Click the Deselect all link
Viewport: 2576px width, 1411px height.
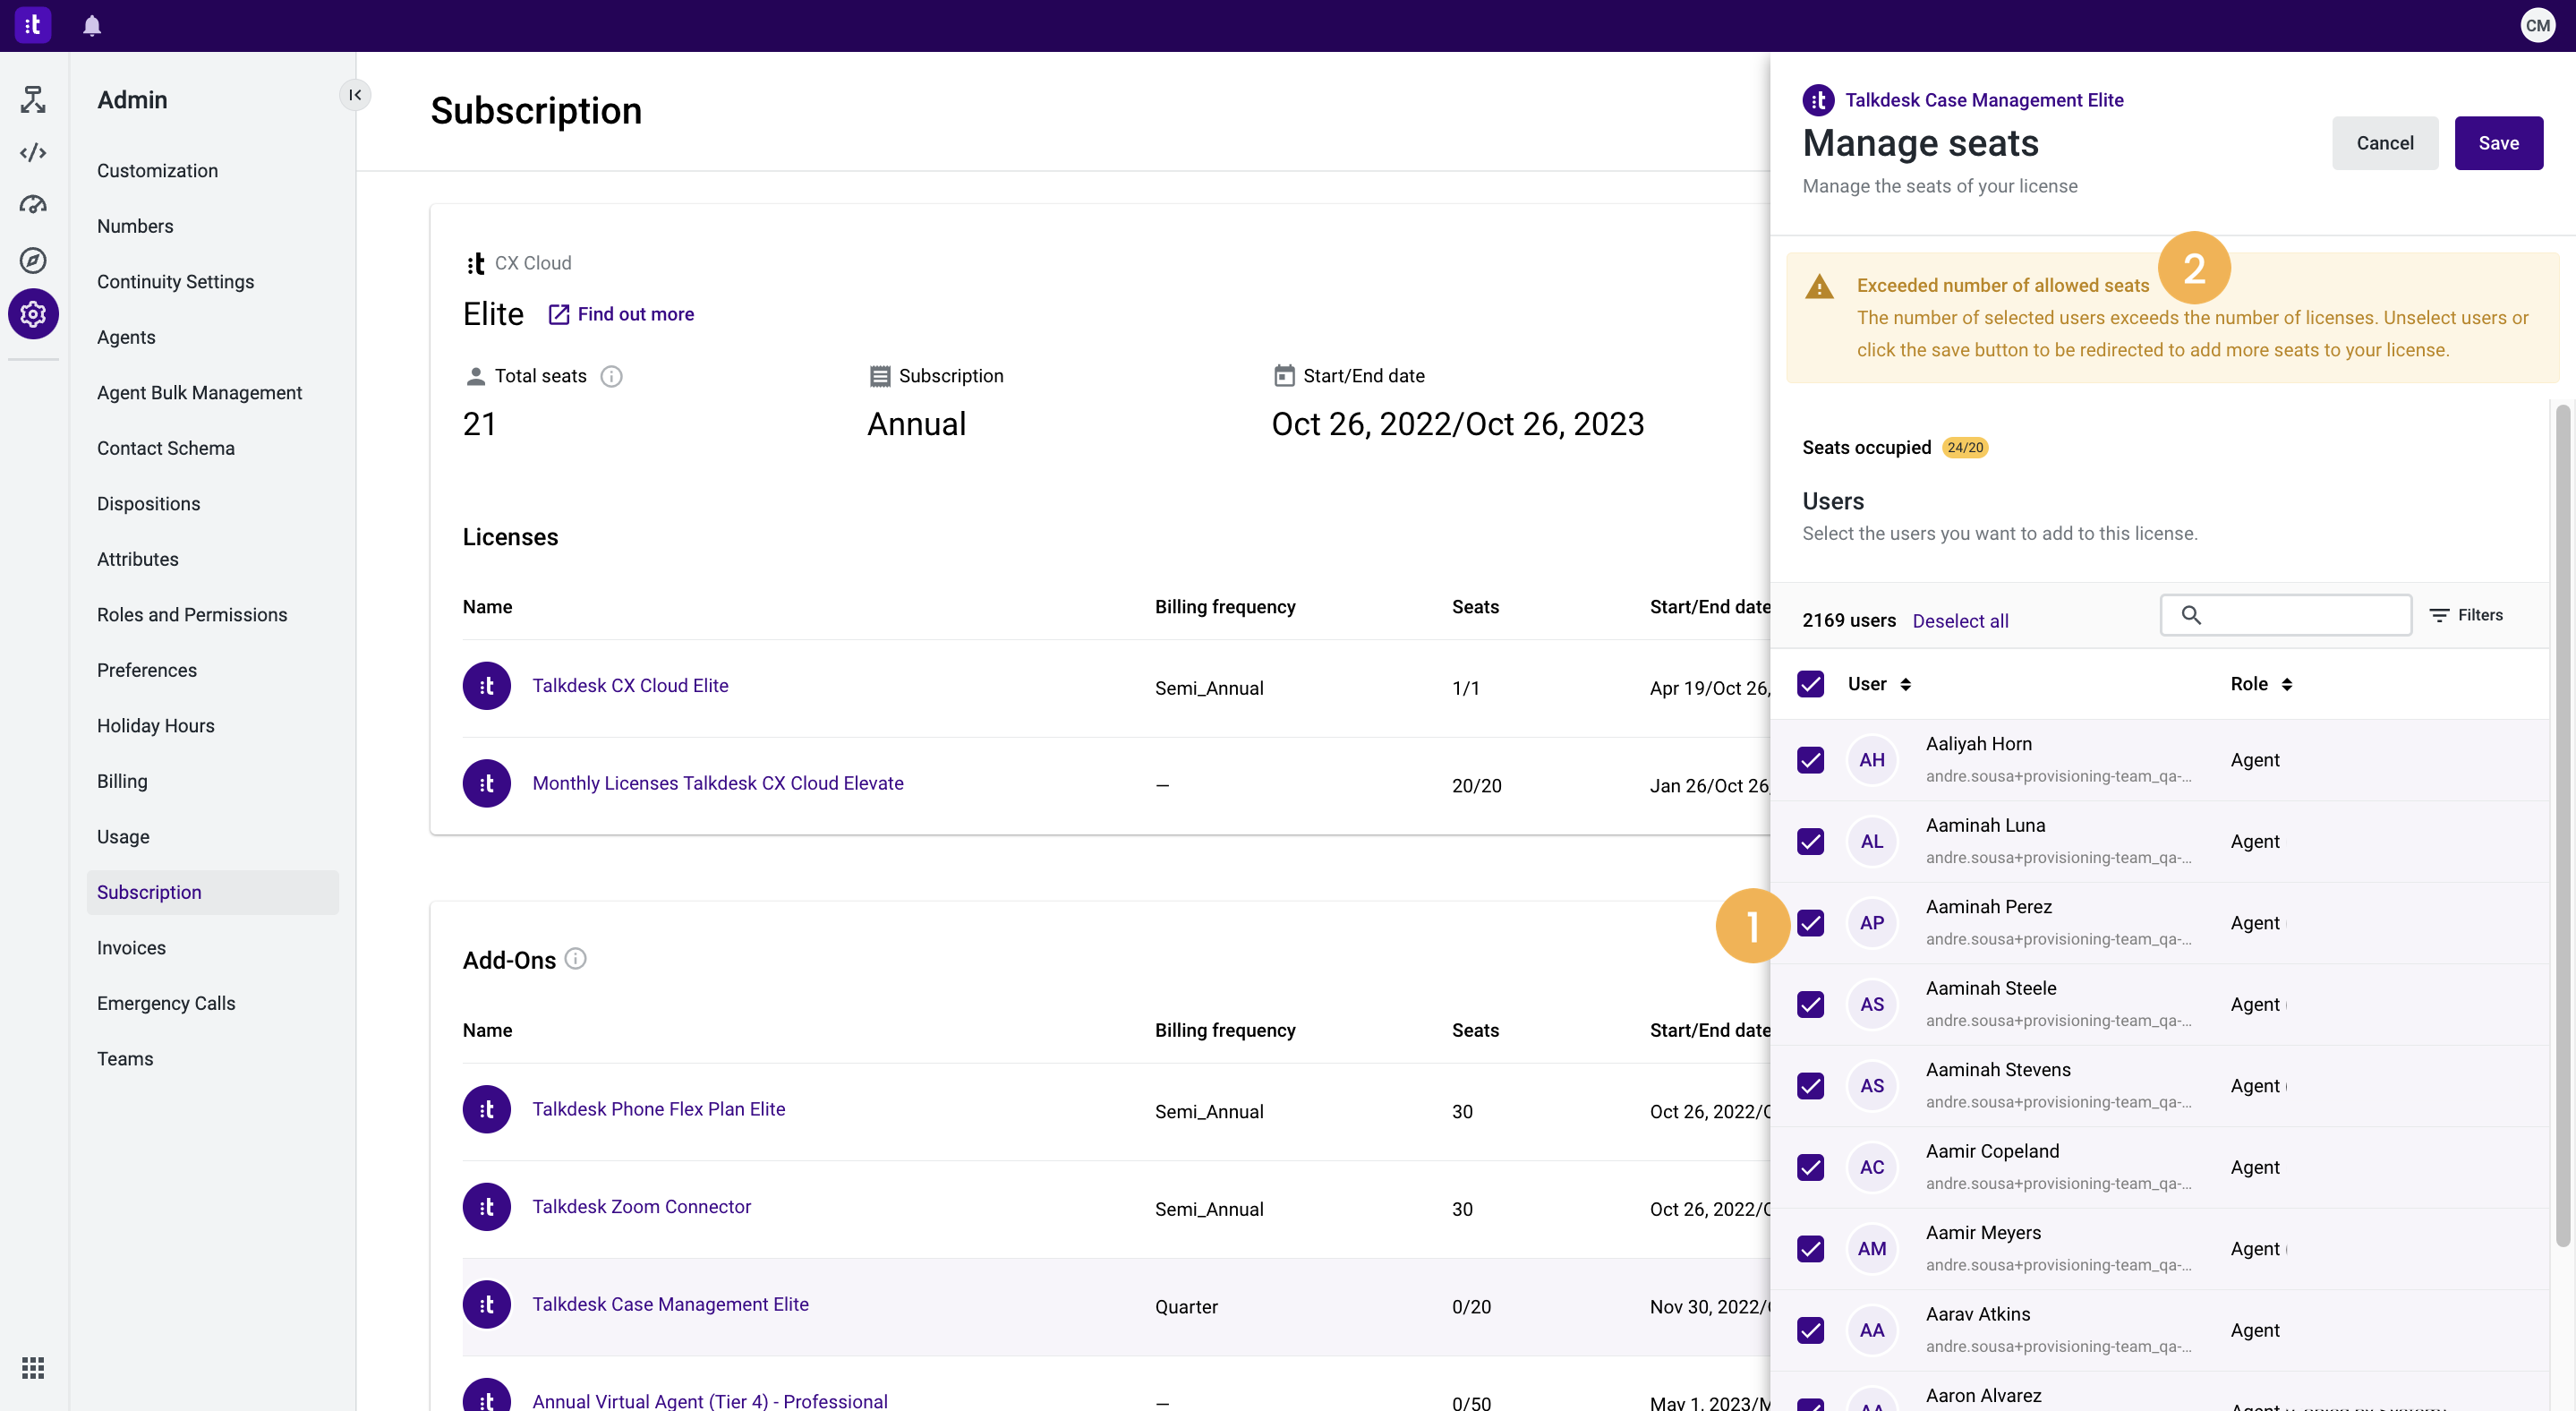pyautogui.click(x=1960, y=621)
